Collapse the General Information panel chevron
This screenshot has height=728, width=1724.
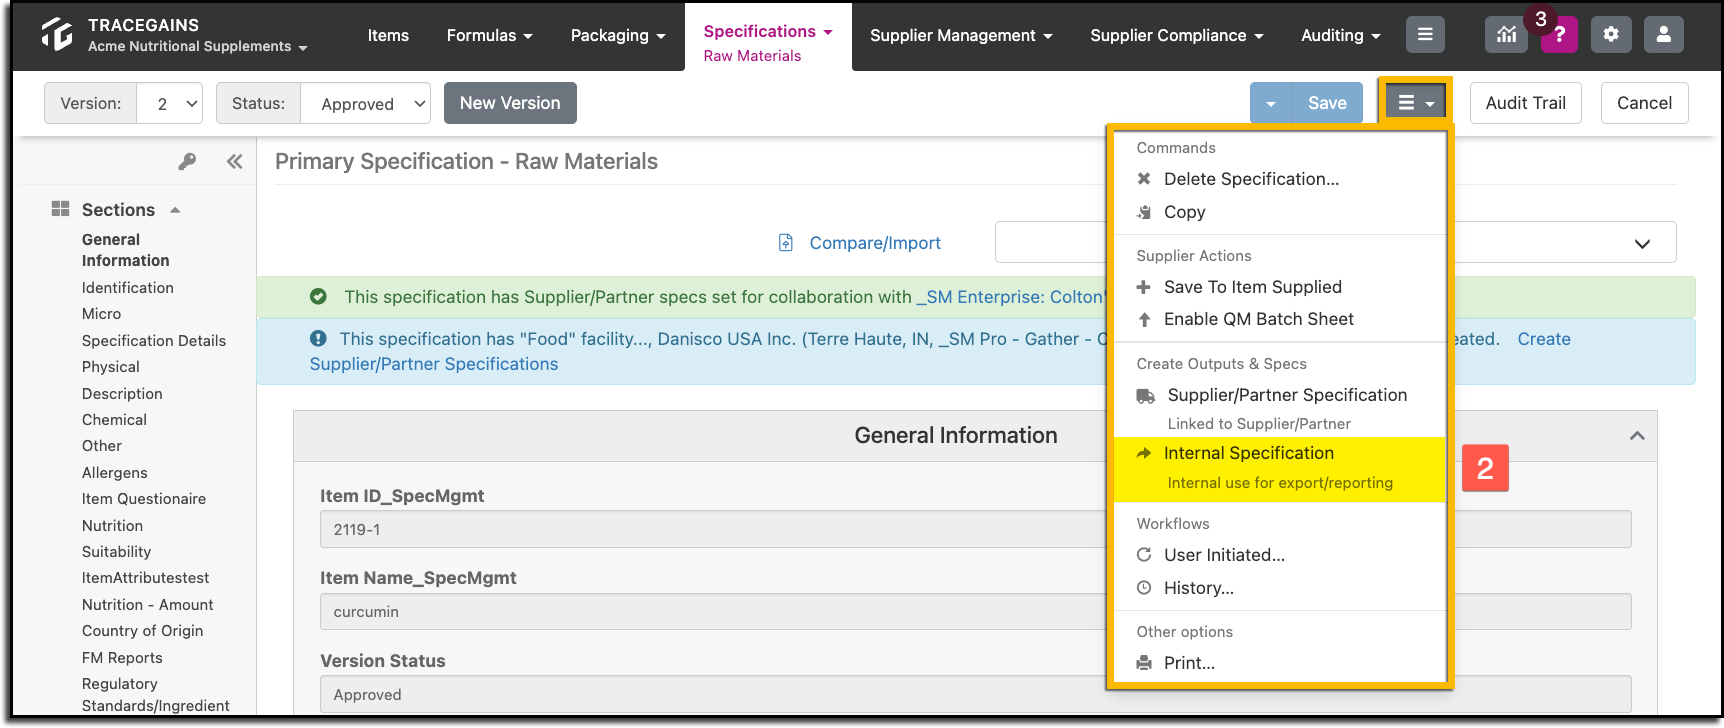(x=1637, y=436)
